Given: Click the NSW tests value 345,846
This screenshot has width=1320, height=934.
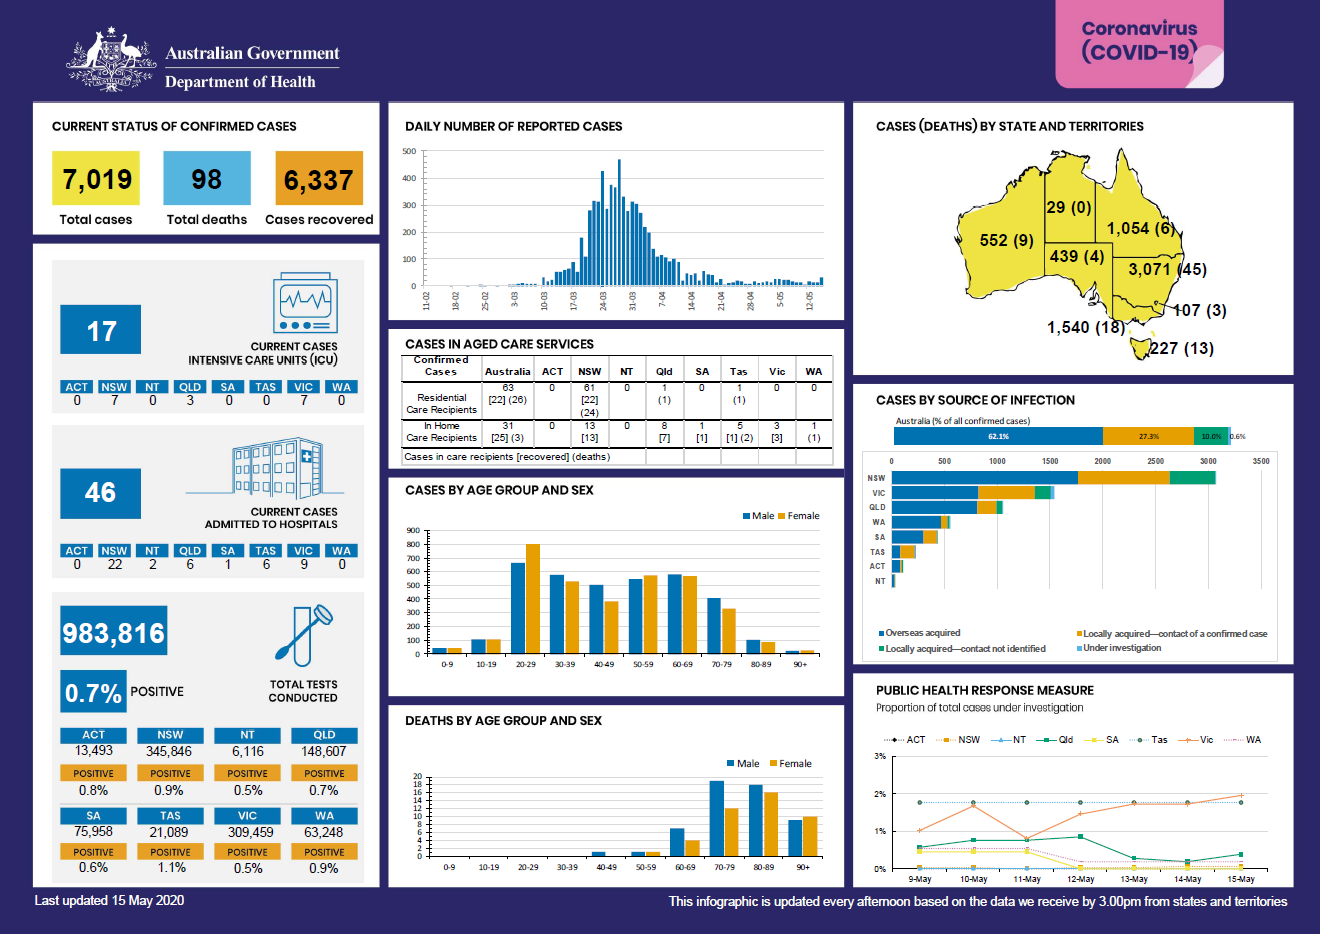Looking at the screenshot, I should pyautogui.click(x=169, y=751).
